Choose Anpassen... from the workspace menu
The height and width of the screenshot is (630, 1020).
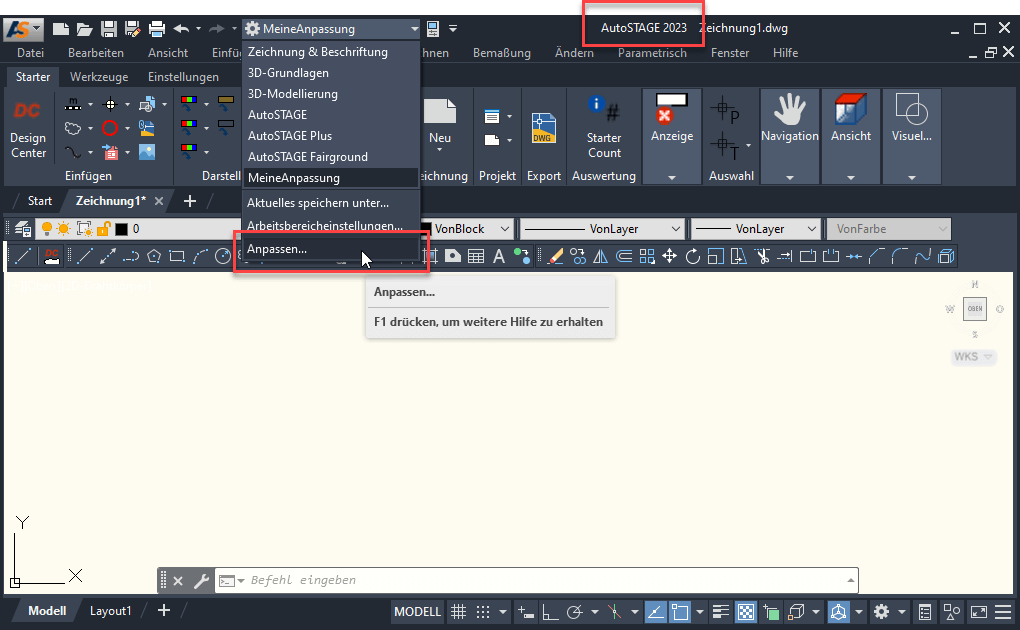point(332,249)
